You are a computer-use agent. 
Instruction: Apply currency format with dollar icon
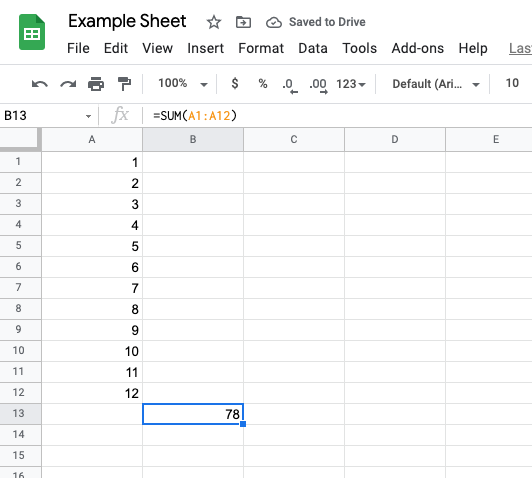coord(234,83)
